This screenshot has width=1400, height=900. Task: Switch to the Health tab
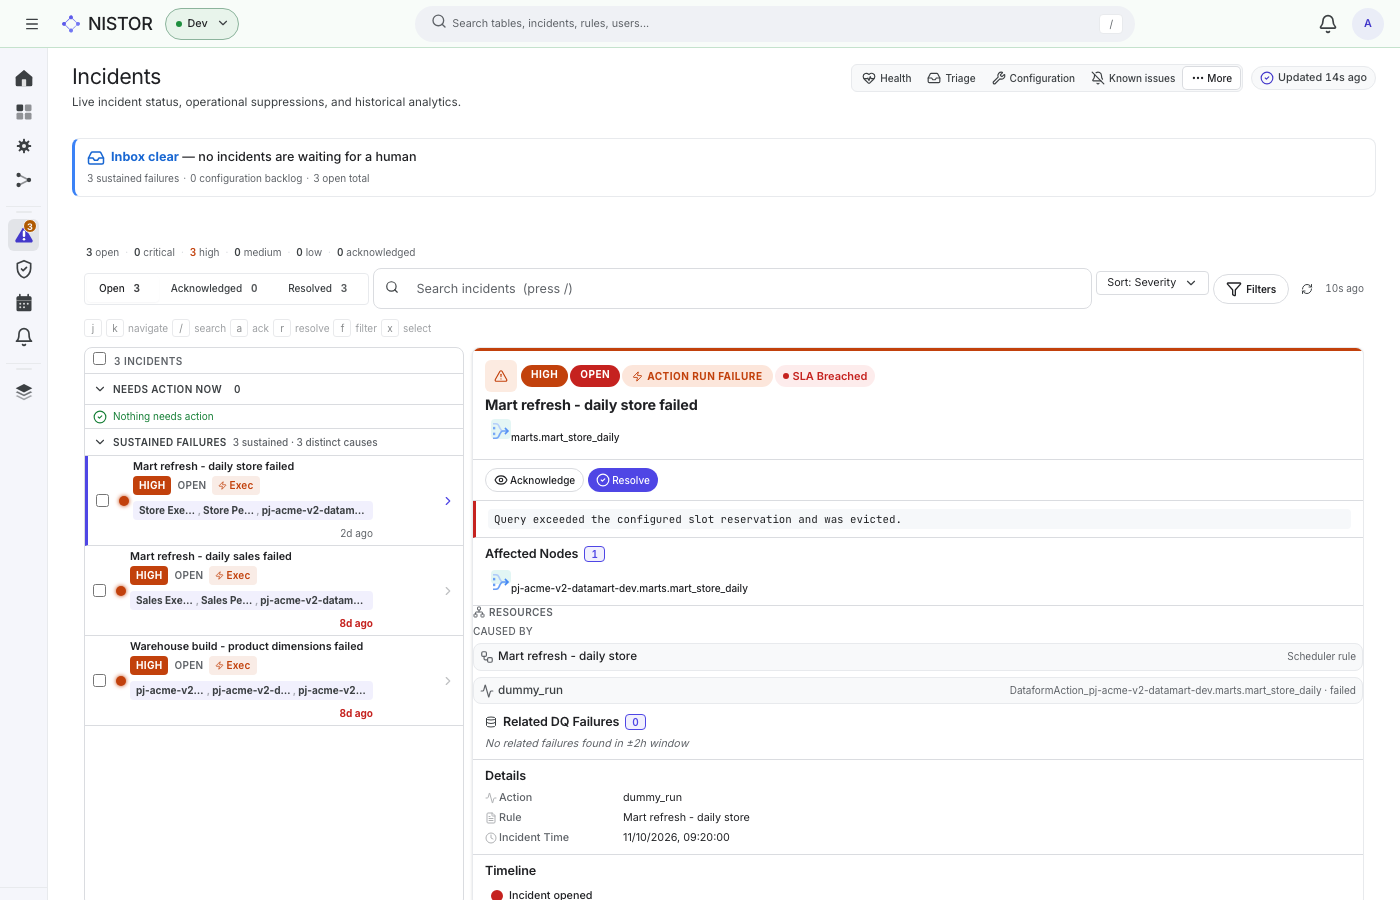click(x=887, y=78)
